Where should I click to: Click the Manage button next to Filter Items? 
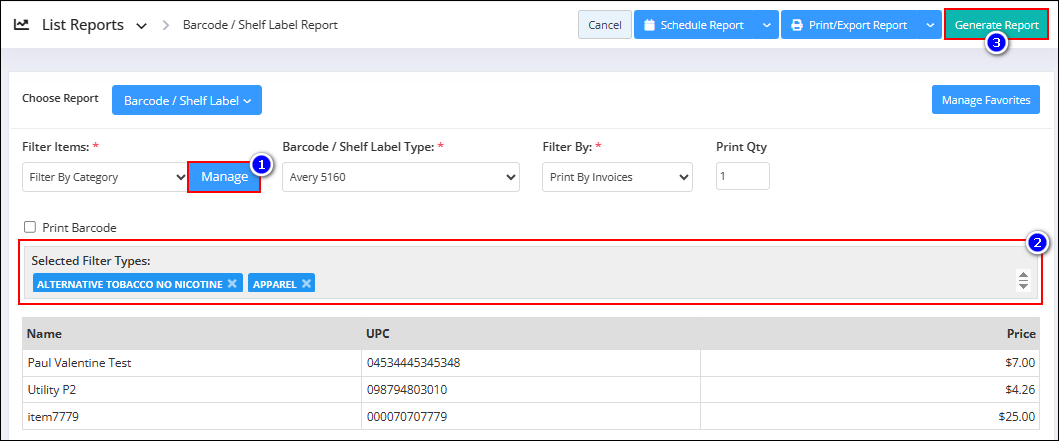click(224, 177)
